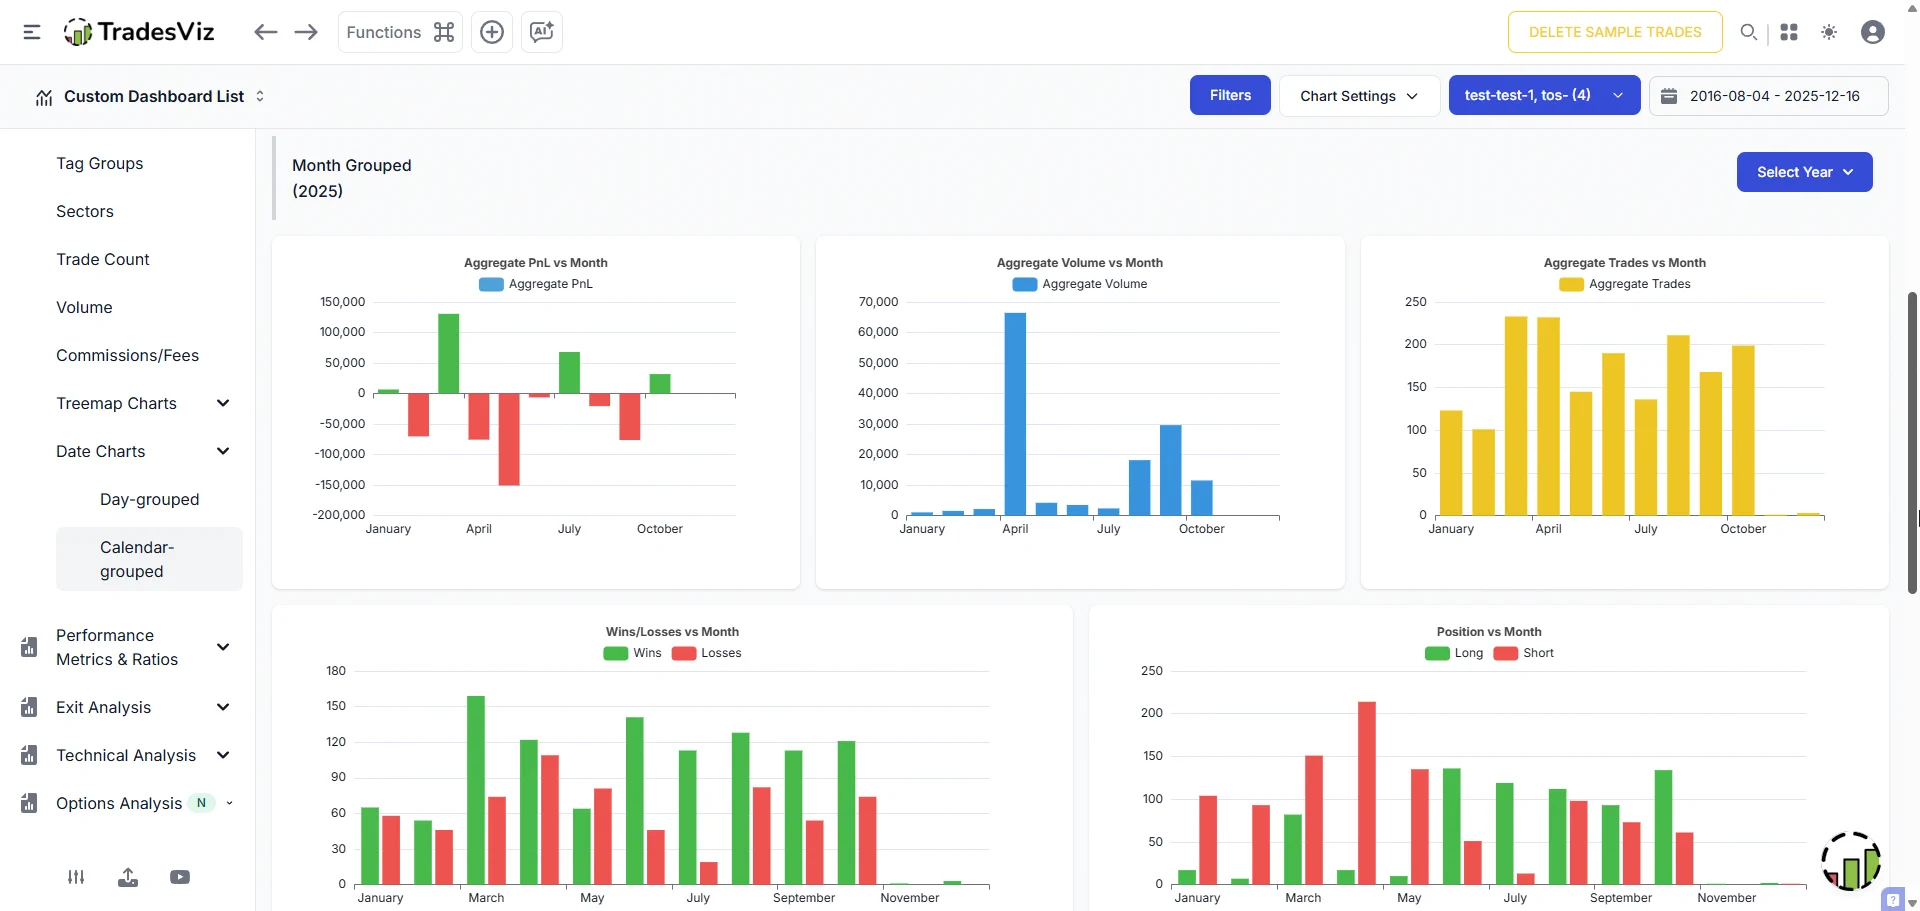Open the video tutorials icon at sidebar bottom
1920x911 pixels.
(180, 877)
